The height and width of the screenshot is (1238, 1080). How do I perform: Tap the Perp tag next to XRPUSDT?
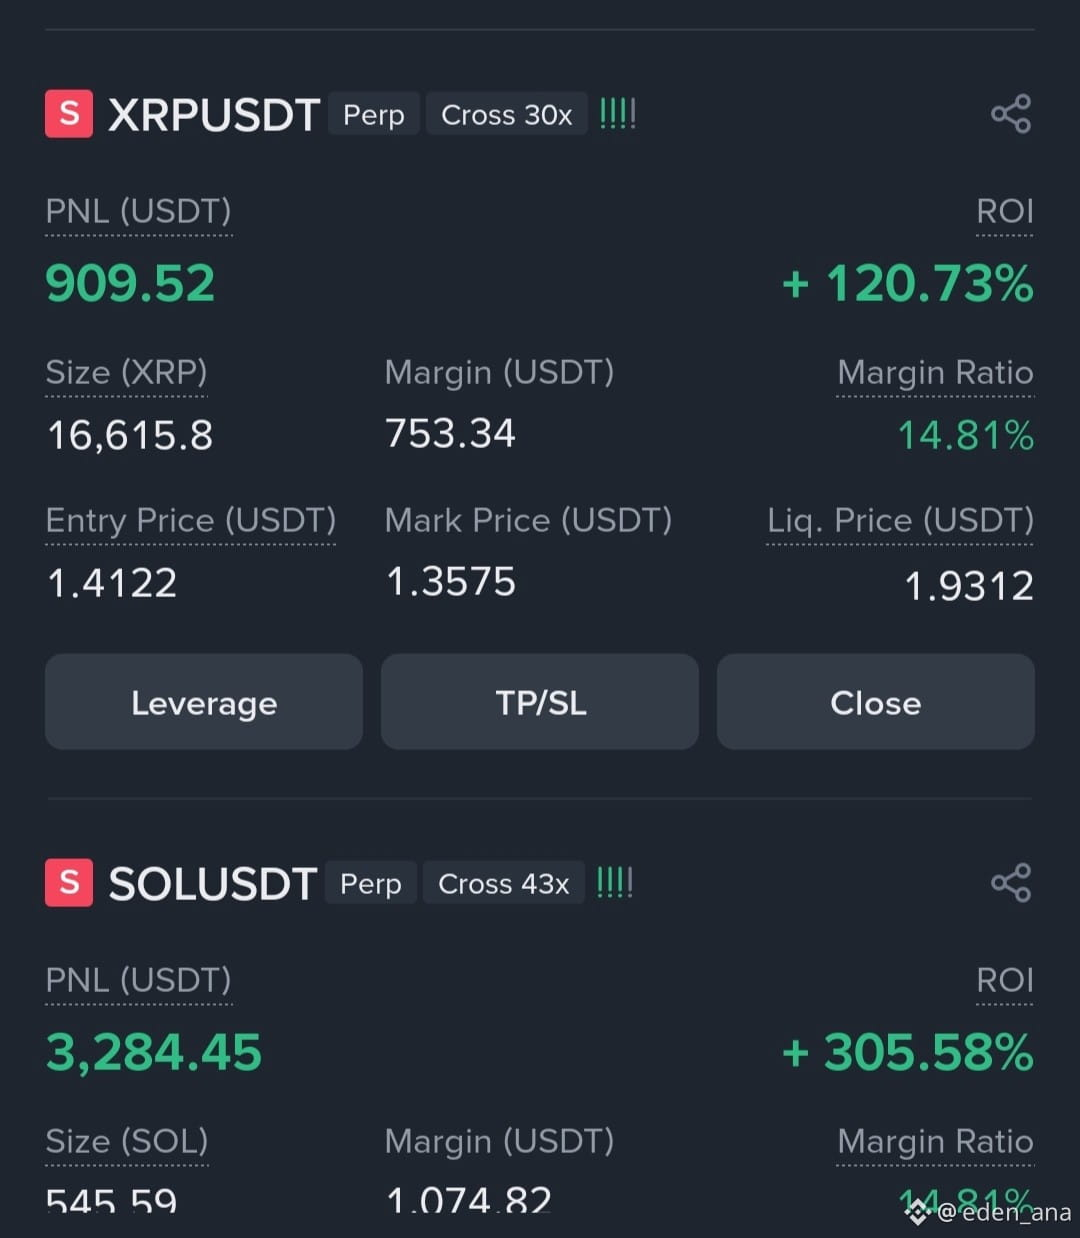tap(374, 115)
